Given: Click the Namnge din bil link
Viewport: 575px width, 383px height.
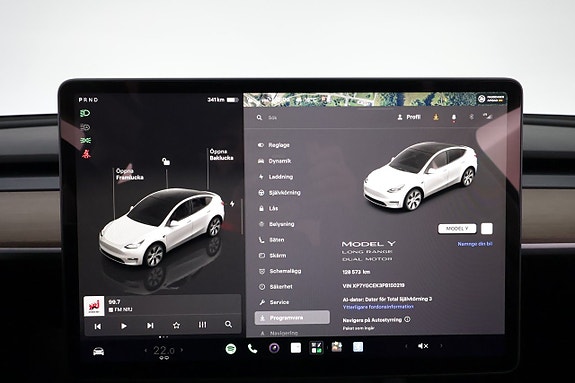Looking at the screenshot, I should (475, 244).
